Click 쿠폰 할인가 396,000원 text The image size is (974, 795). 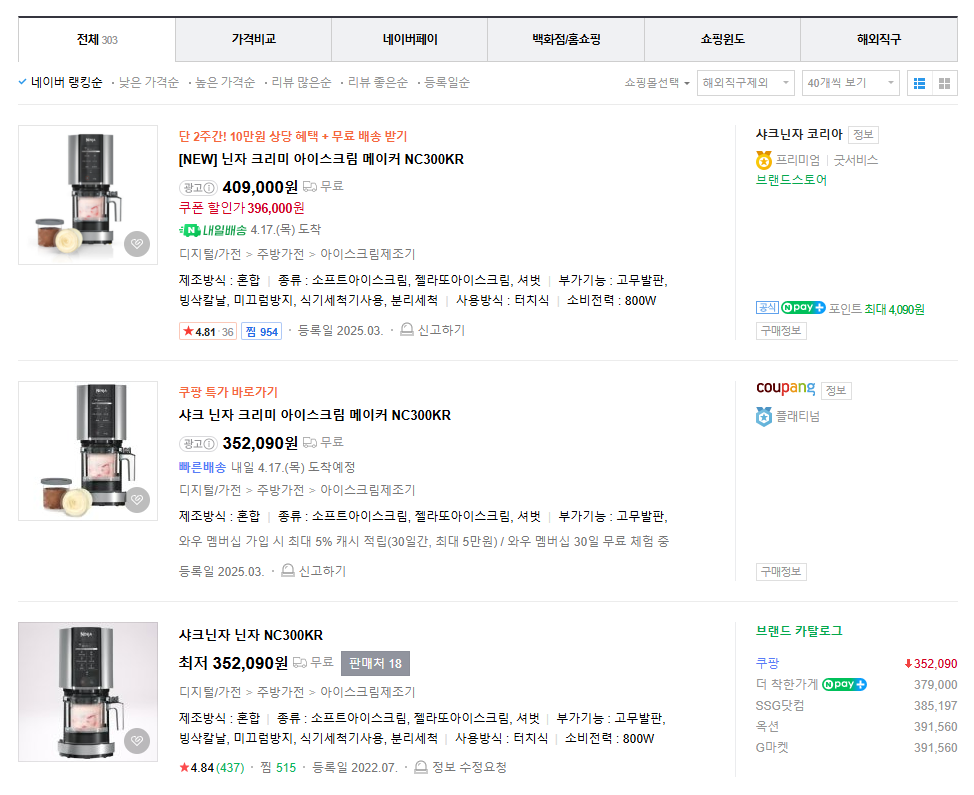click(242, 208)
